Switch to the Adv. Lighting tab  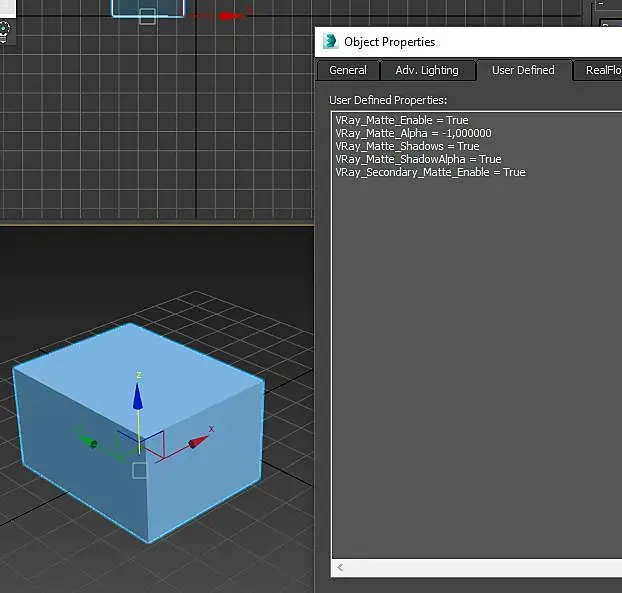pos(427,70)
